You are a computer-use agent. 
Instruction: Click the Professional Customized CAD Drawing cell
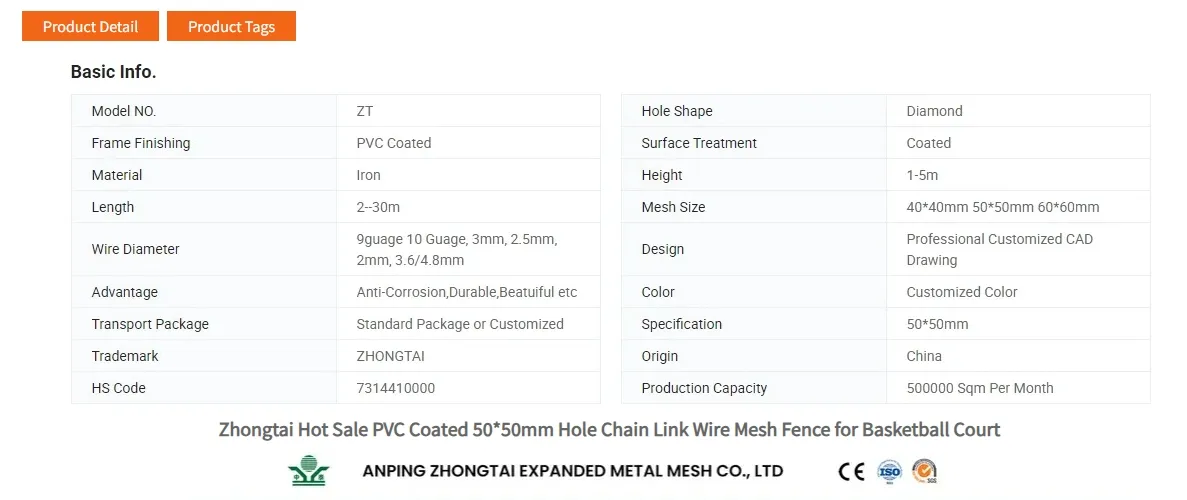coord(999,250)
